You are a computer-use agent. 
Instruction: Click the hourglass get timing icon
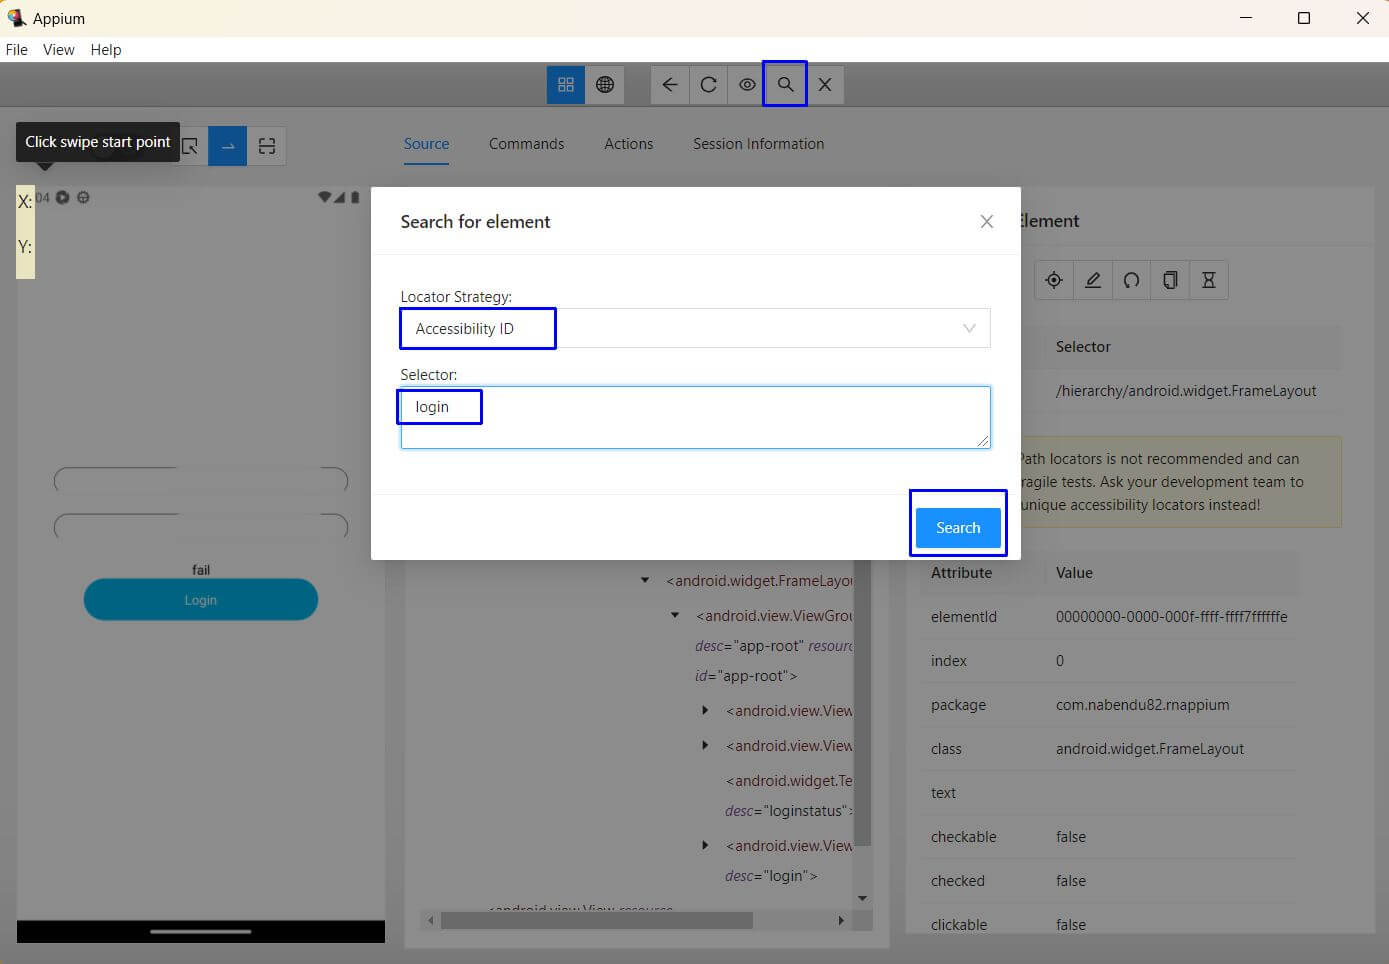coord(1208,281)
